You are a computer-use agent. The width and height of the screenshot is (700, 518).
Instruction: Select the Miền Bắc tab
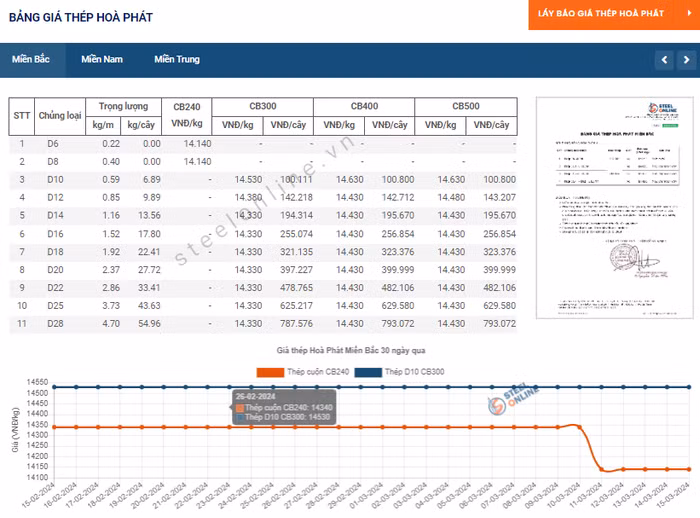tap(31, 59)
